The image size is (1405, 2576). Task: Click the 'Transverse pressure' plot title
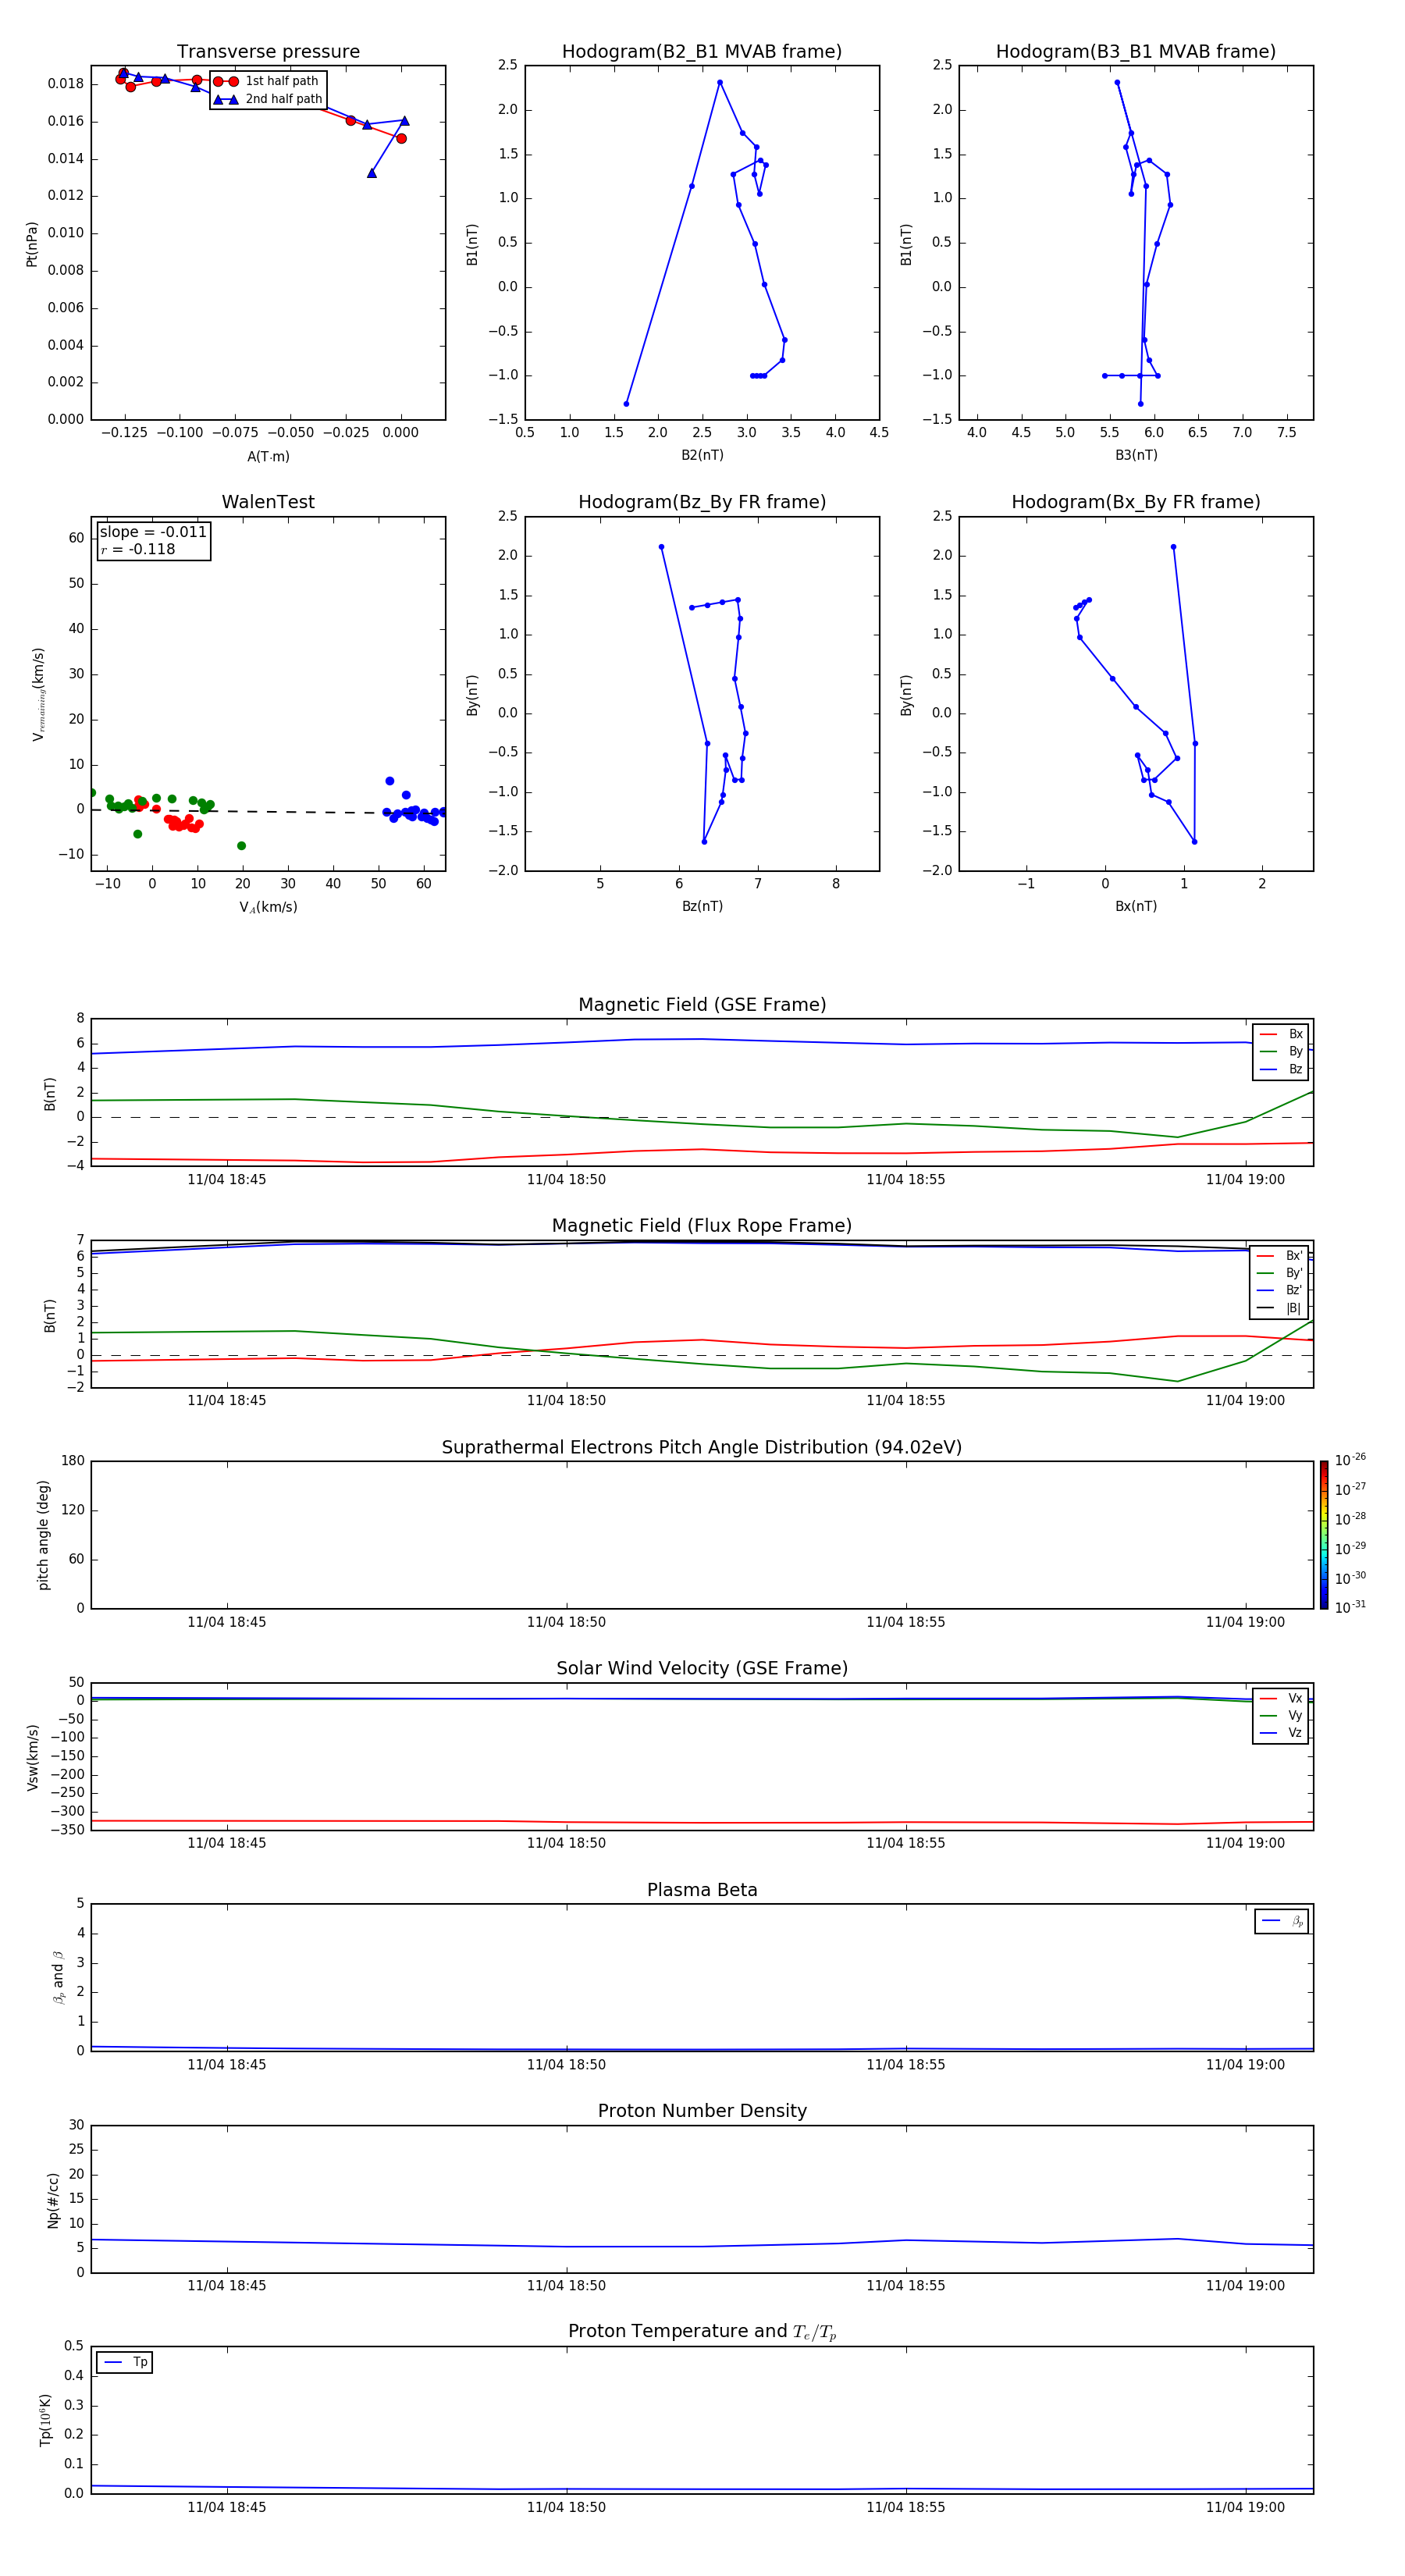coord(268,52)
